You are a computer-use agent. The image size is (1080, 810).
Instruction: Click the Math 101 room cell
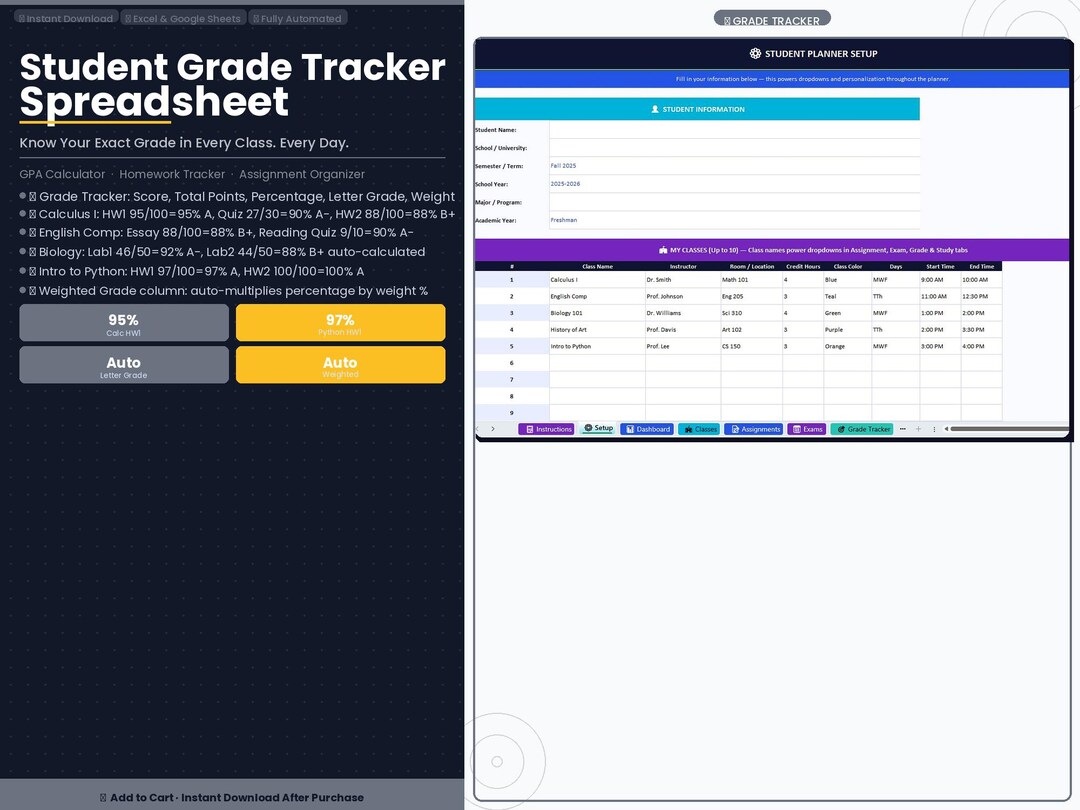pos(751,280)
